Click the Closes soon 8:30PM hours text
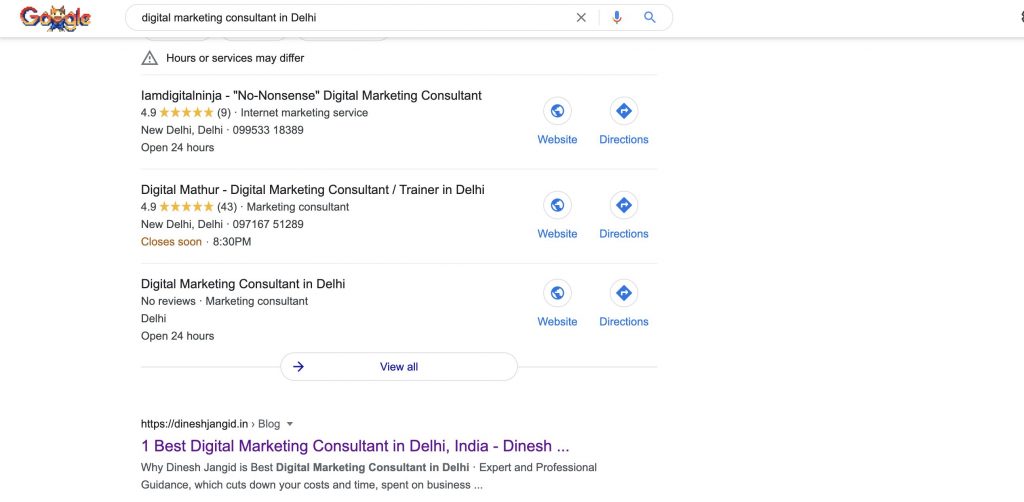 coord(196,242)
